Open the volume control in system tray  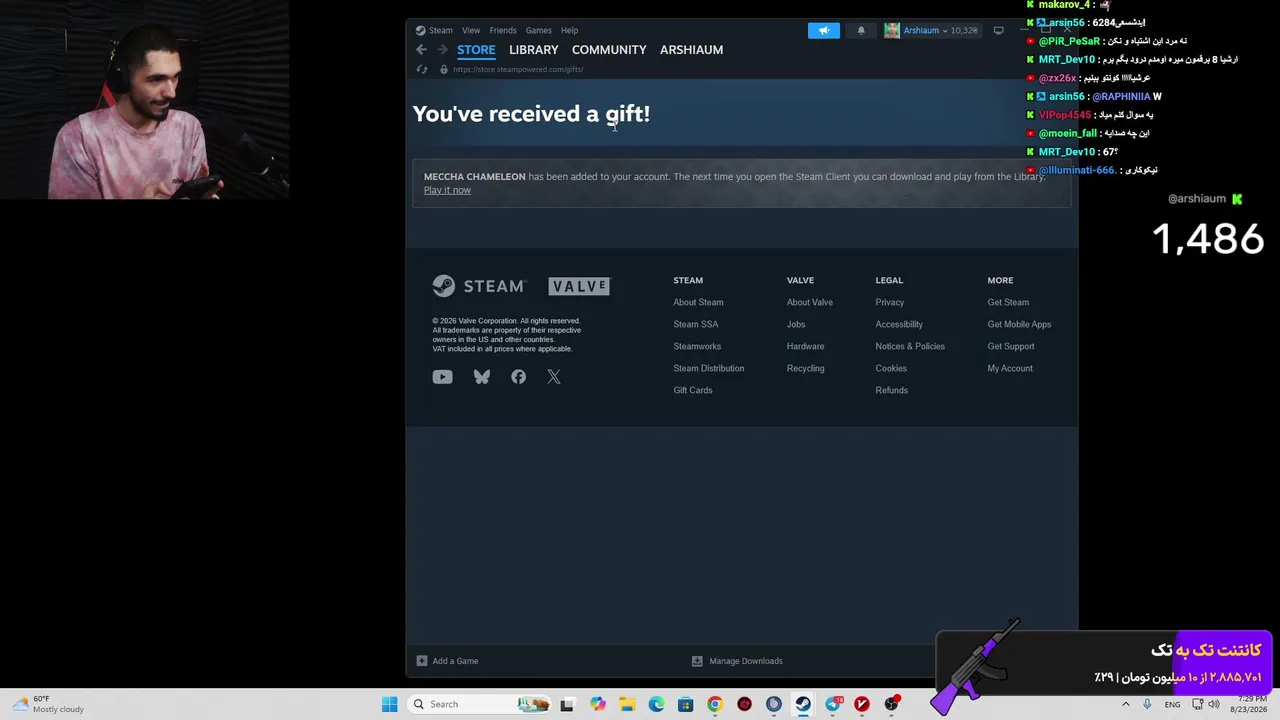point(1213,704)
